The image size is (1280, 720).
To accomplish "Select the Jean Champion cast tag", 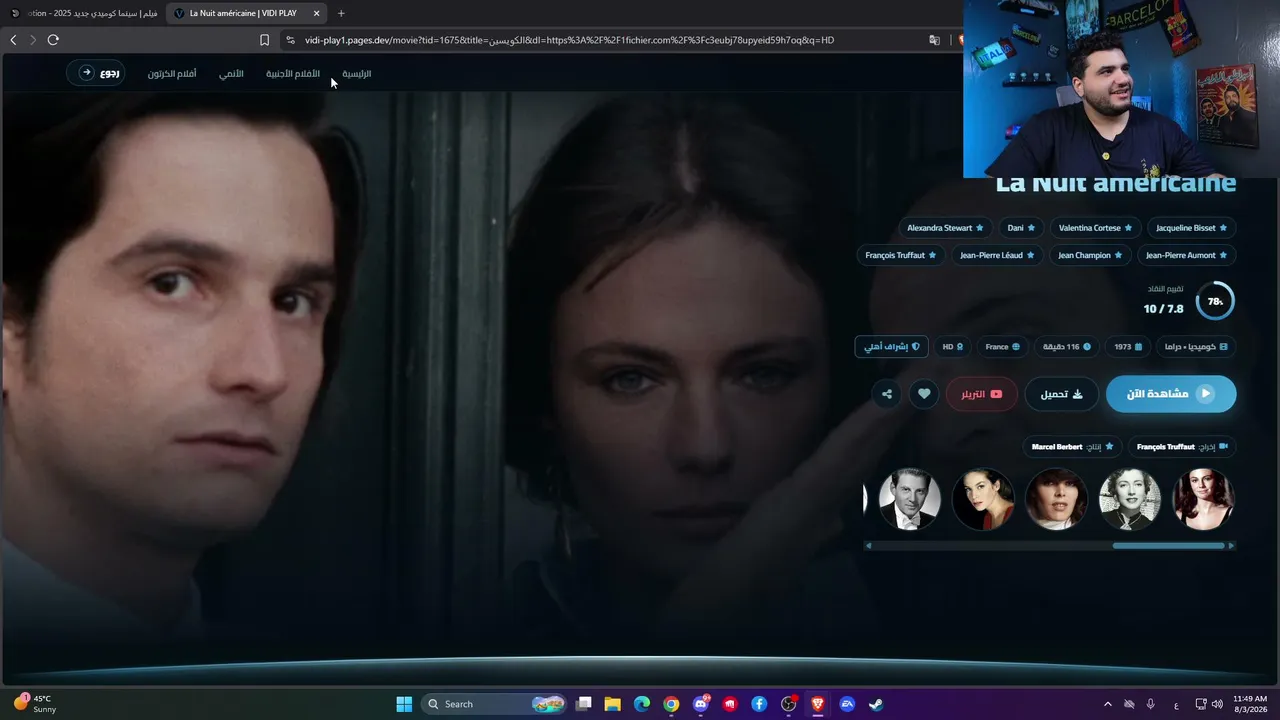I will (x=1090, y=255).
